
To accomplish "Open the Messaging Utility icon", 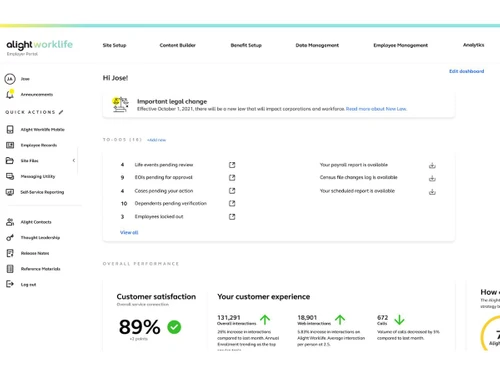I will pos(10,176).
